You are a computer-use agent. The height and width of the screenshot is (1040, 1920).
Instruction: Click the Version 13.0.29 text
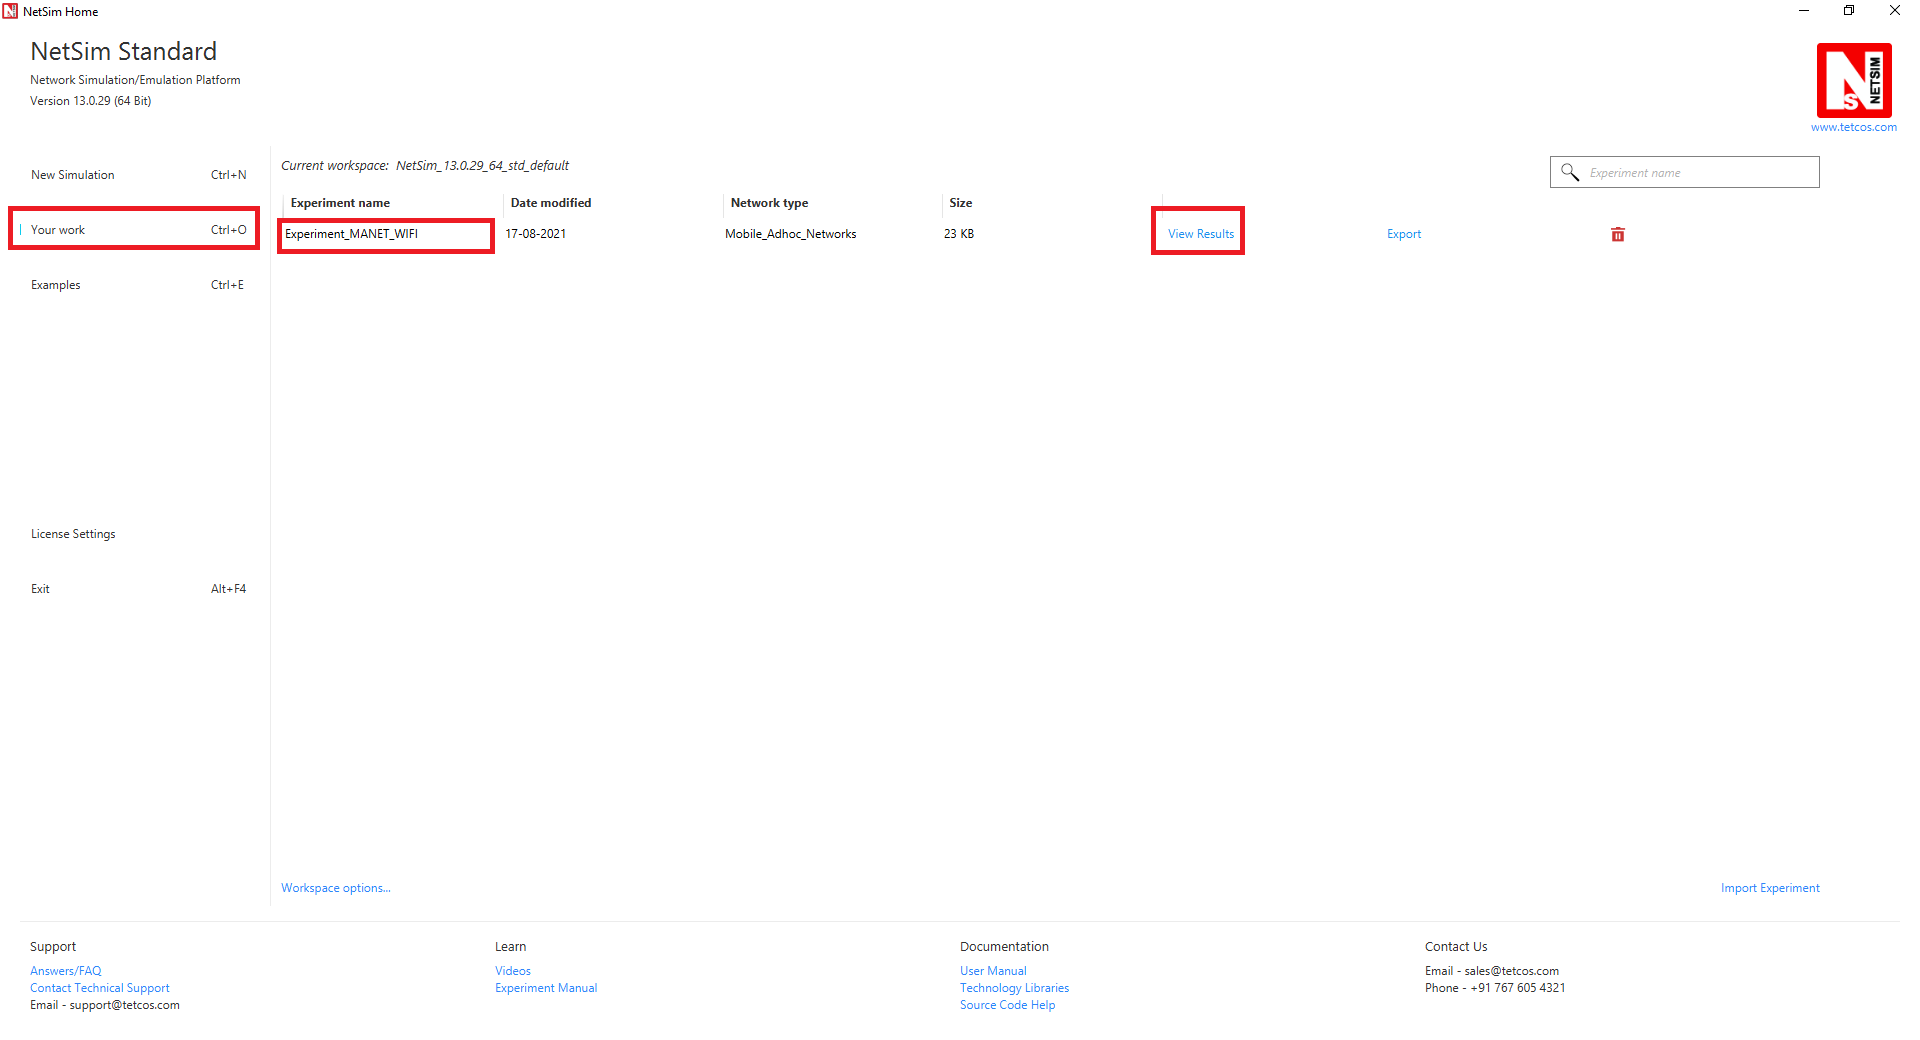[x=90, y=101]
